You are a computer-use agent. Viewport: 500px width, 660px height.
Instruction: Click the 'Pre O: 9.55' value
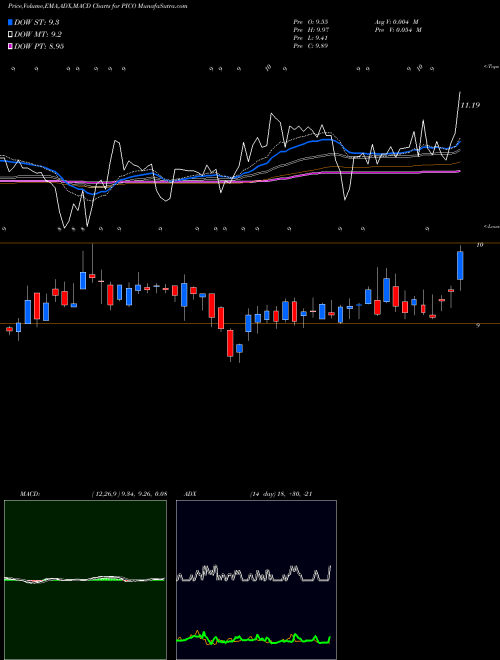[311, 21]
